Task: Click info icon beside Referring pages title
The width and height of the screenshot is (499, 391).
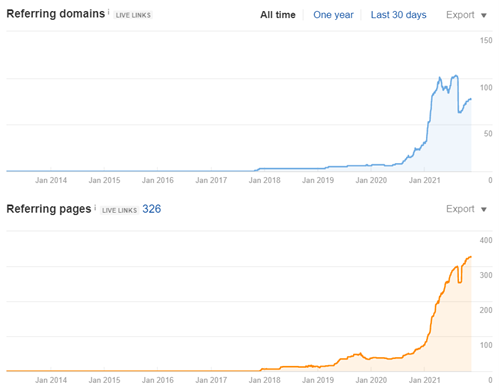Action: pos(95,208)
